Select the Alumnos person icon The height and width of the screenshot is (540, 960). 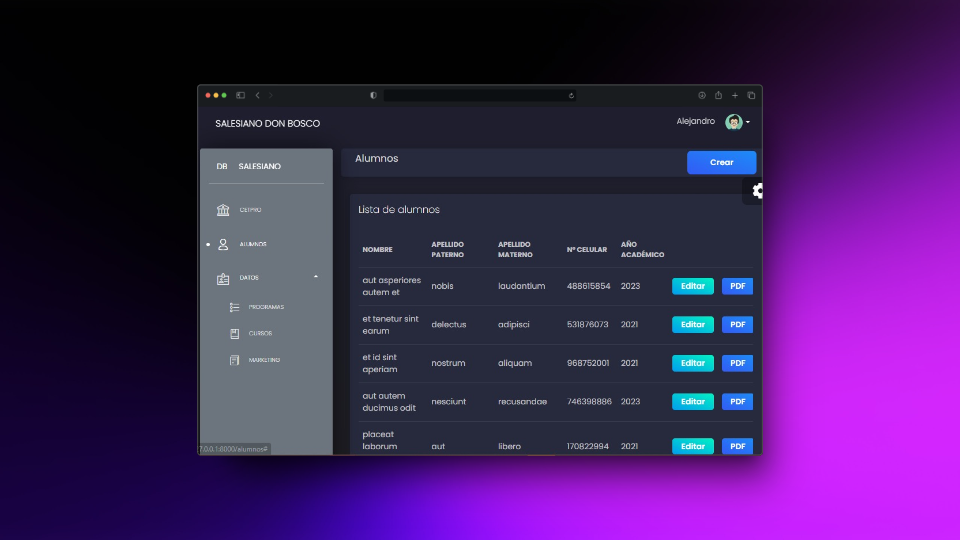pos(223,244)
